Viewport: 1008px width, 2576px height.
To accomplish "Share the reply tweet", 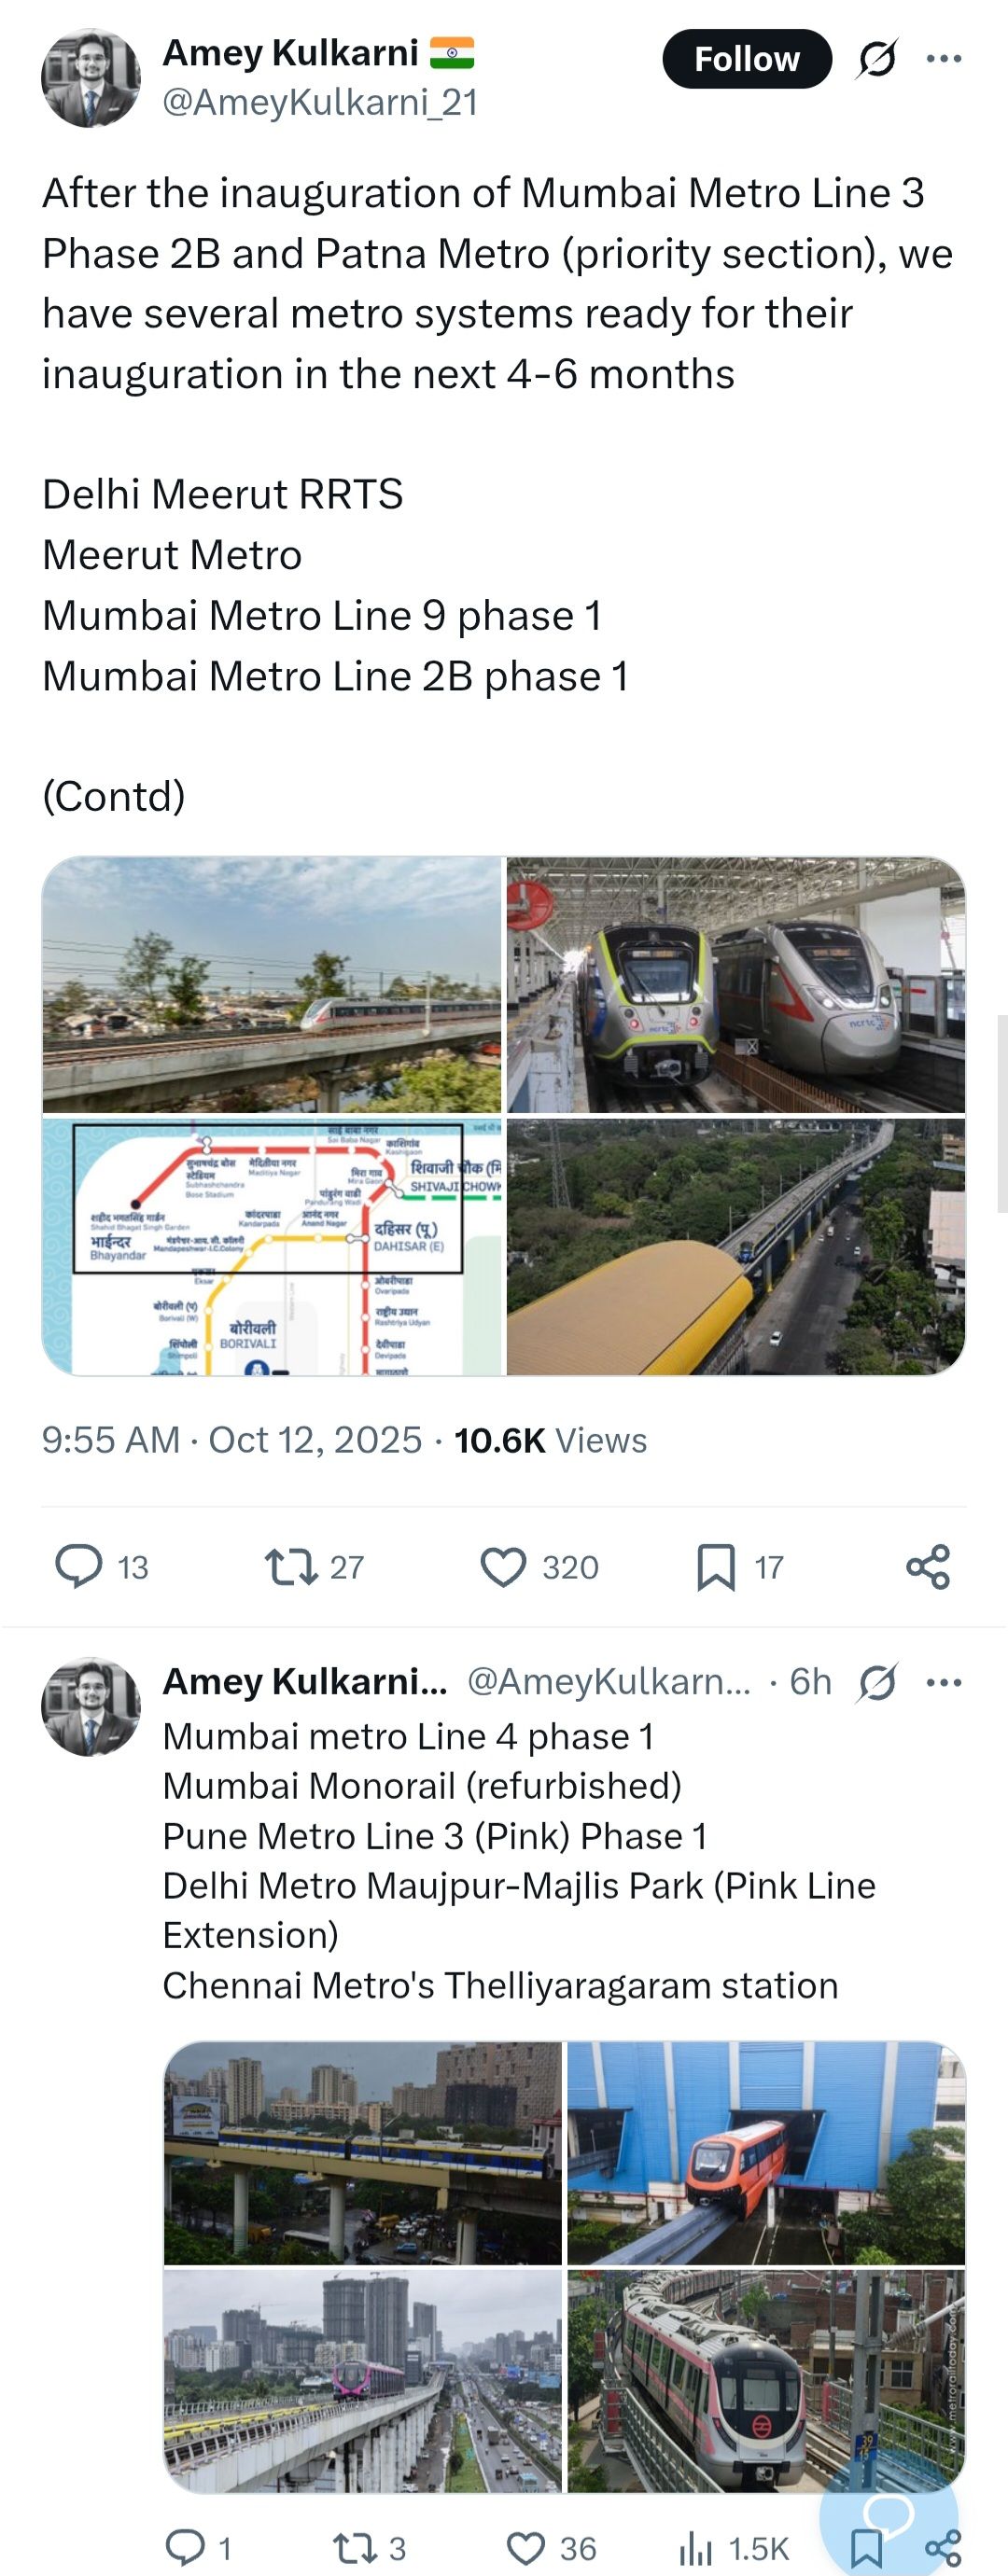I will [x=943, y=2548].
